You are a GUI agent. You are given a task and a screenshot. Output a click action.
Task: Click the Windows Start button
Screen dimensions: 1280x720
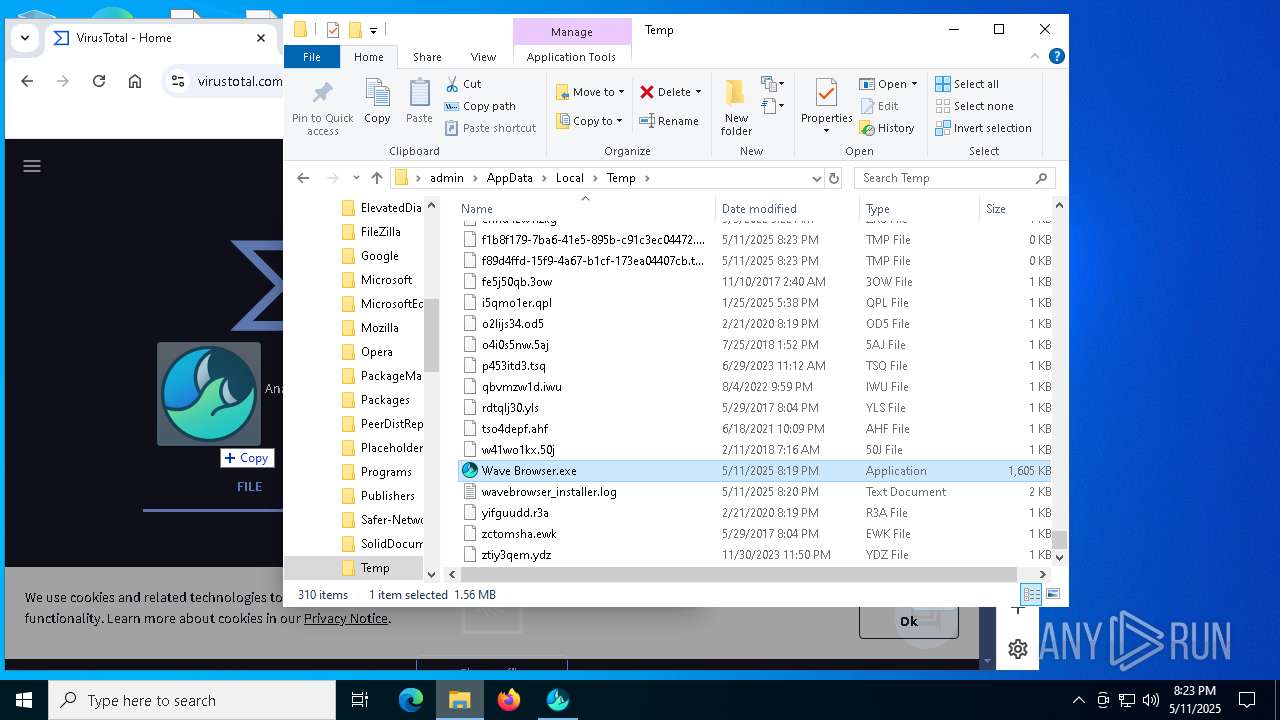click(24, 700)
